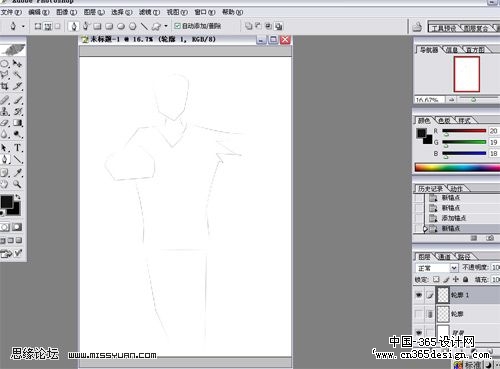Select the Elliptical Marquee tool
The image size is (500, 369).
5,63
